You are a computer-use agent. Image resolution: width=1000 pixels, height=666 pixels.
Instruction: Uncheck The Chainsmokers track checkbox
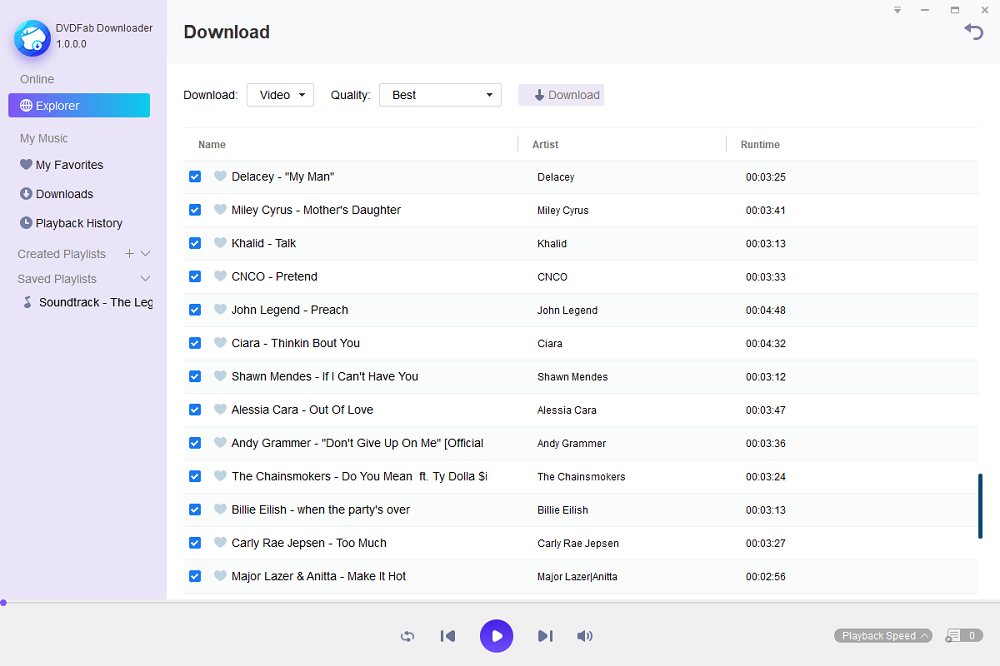click(195, 476)
